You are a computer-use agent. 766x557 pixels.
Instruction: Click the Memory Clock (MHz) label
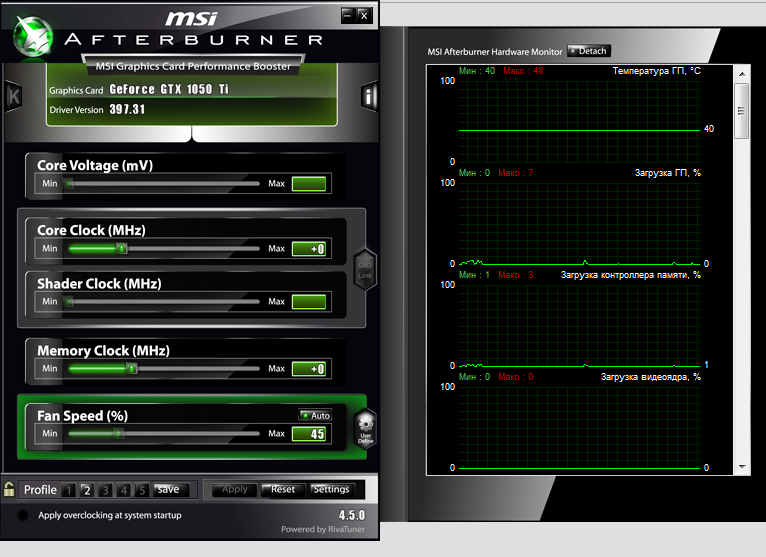tap(104, 351)
